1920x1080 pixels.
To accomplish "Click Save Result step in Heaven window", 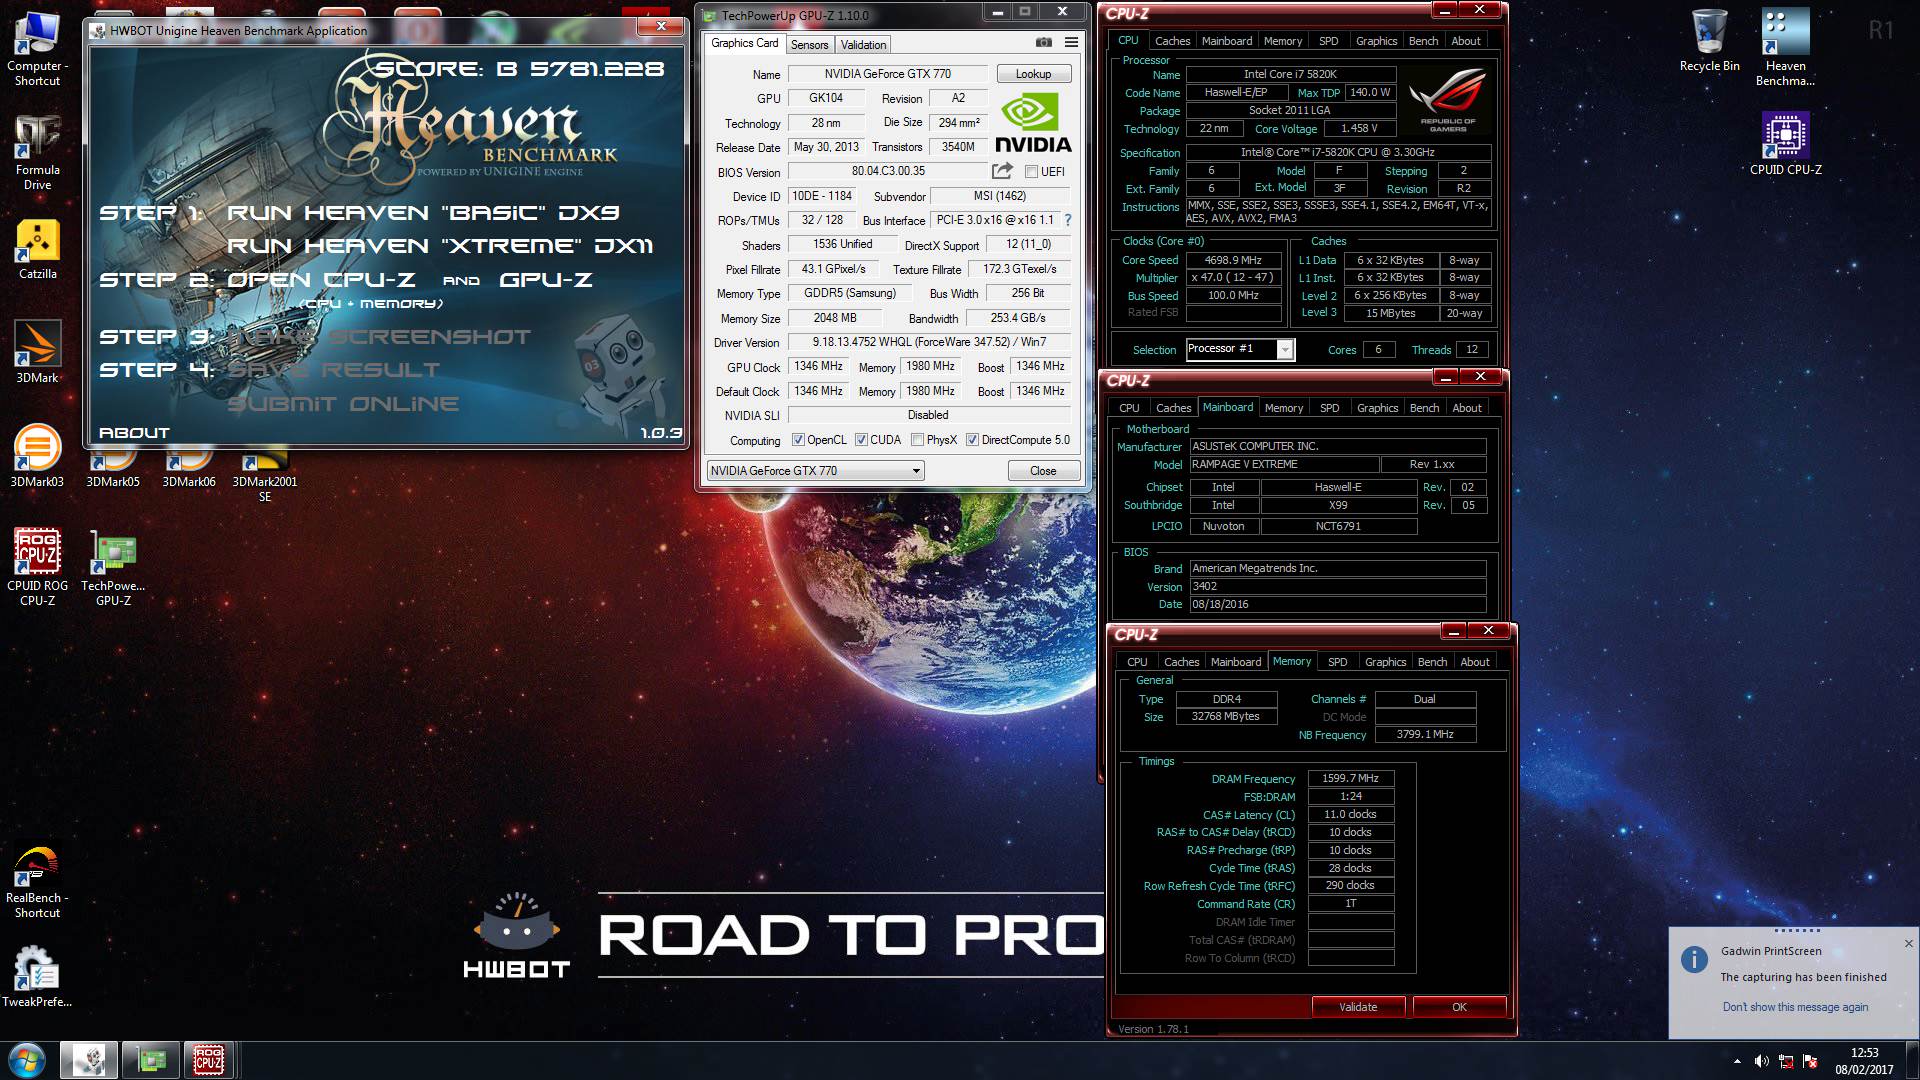I will click(x=334, y=370).
